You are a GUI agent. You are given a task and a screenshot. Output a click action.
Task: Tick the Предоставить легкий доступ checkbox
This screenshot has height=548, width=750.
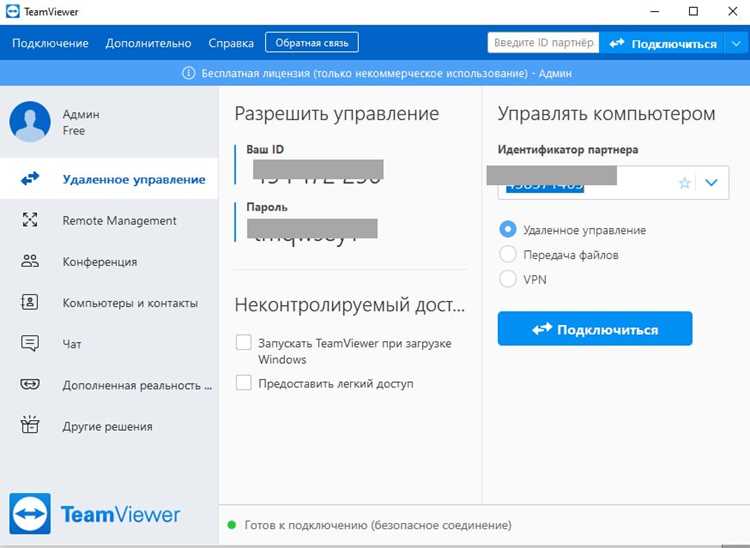click(243, 383)
